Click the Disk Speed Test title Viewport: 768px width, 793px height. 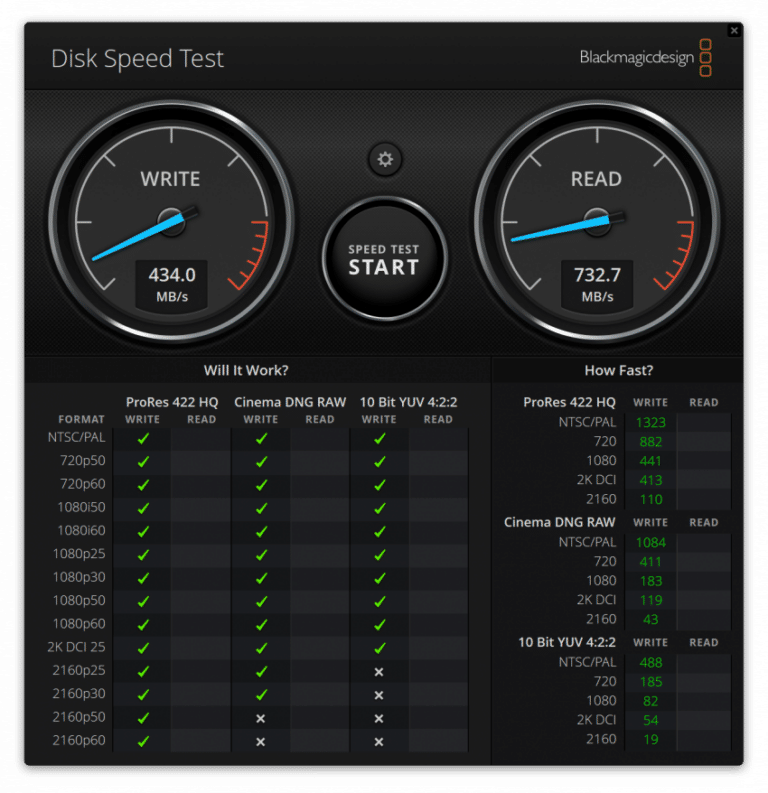(138, 59)
